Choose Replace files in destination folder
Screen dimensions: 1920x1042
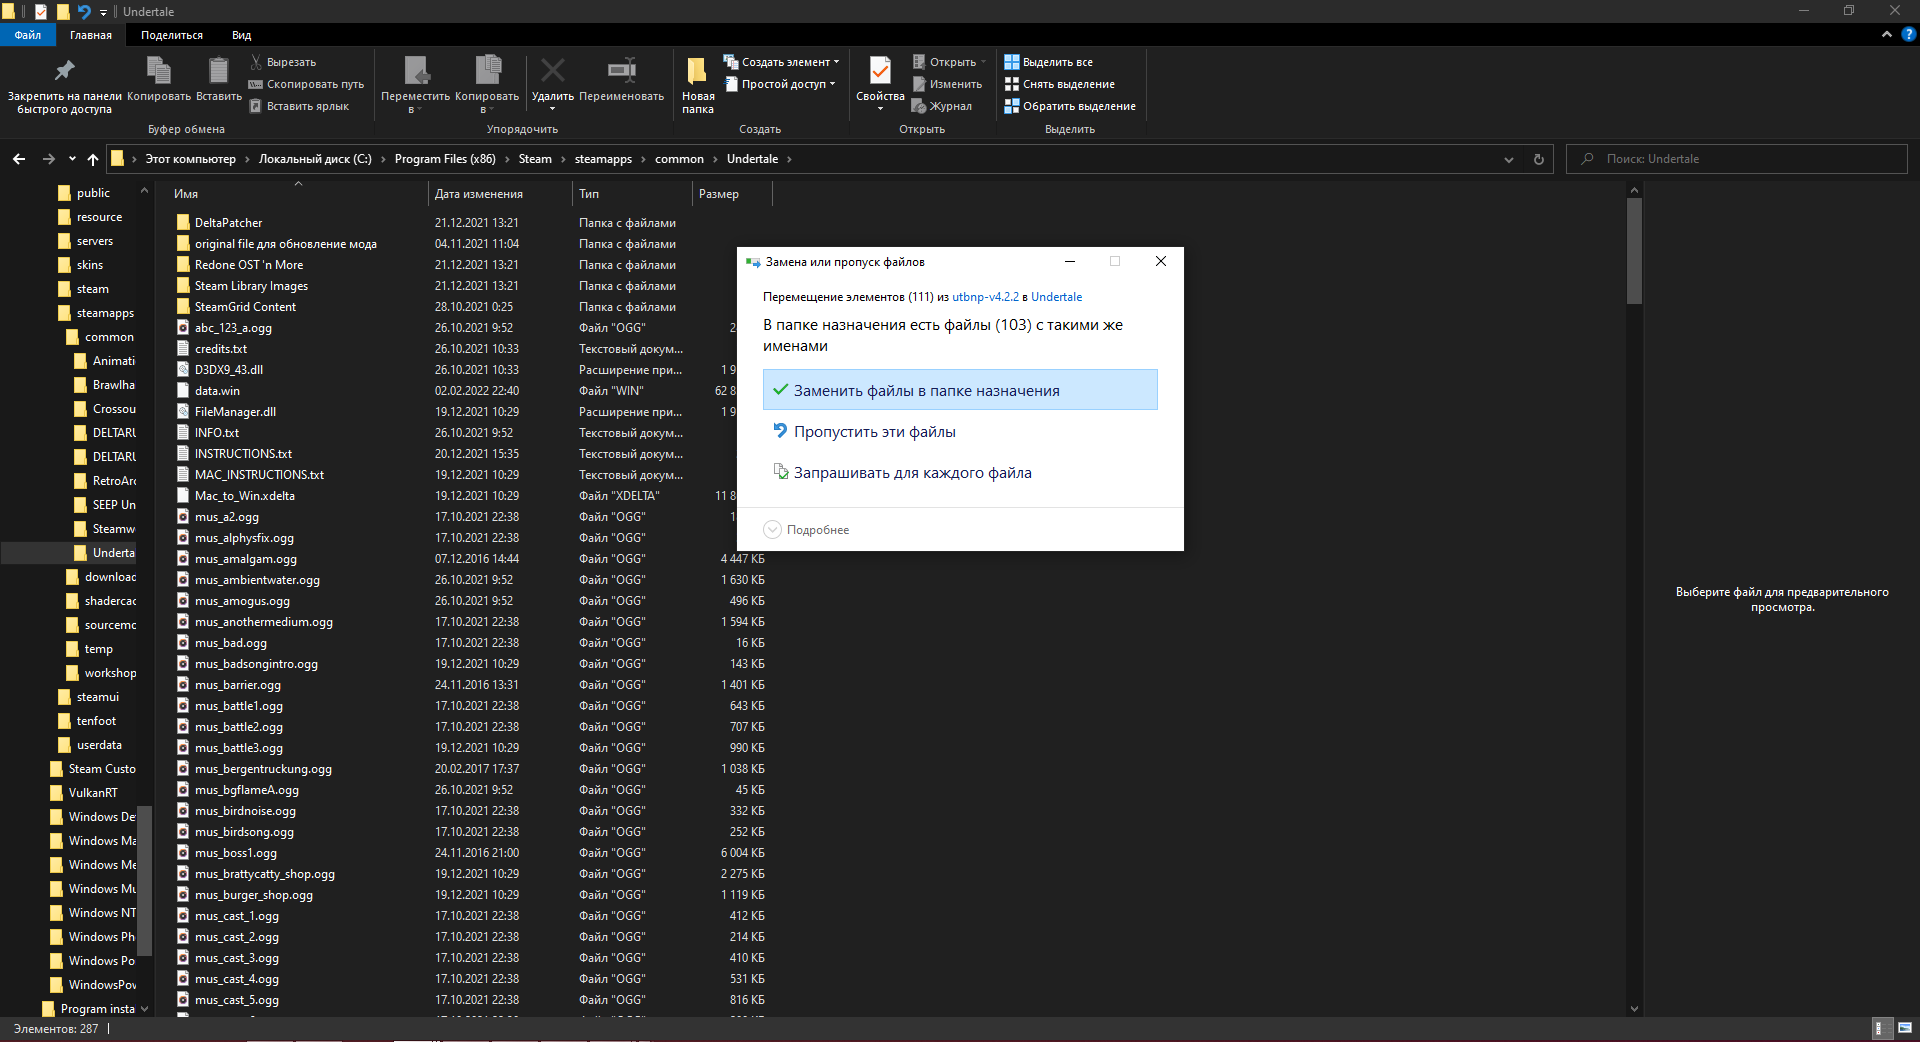(960, 390)
